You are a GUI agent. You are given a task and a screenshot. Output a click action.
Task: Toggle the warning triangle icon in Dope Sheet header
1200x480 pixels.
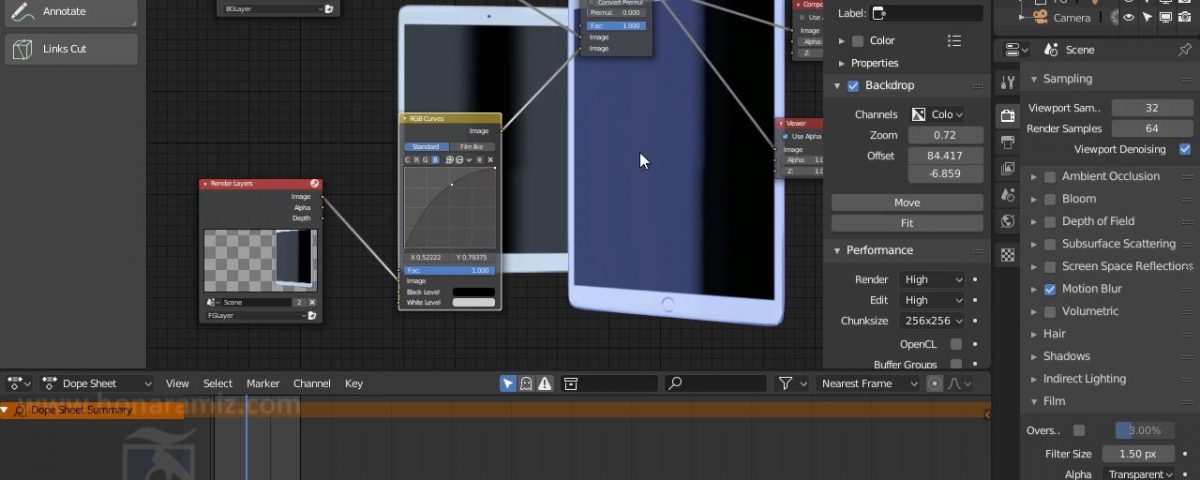(x=544, y=383)
